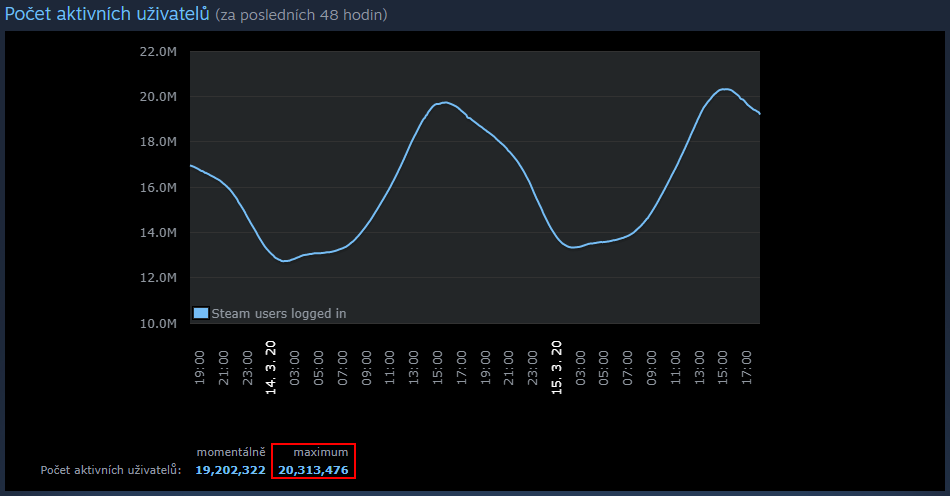Click the 22.0M y-axis label
This screenshot has width=950, height=496.
(x=158, y=51)
